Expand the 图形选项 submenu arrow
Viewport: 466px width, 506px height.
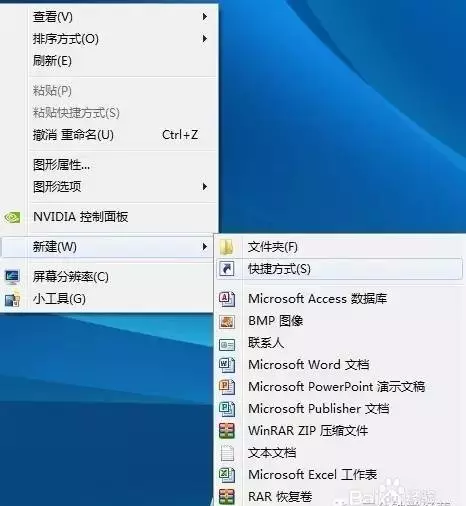click(205, 187)
